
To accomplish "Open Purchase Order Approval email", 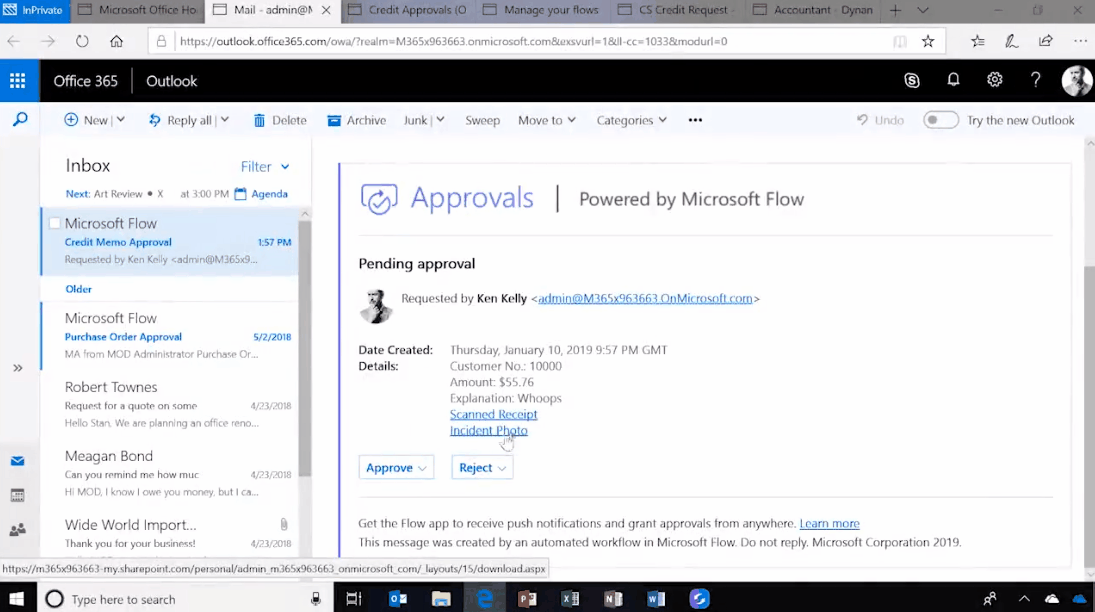I will pos(170,335).
